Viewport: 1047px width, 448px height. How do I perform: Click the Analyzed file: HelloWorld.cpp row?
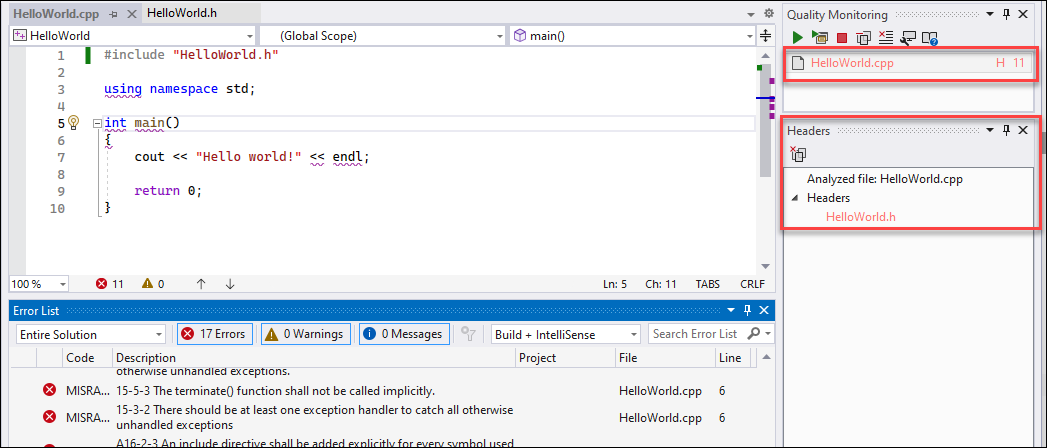pyautogui.click(x=885, y=179)
